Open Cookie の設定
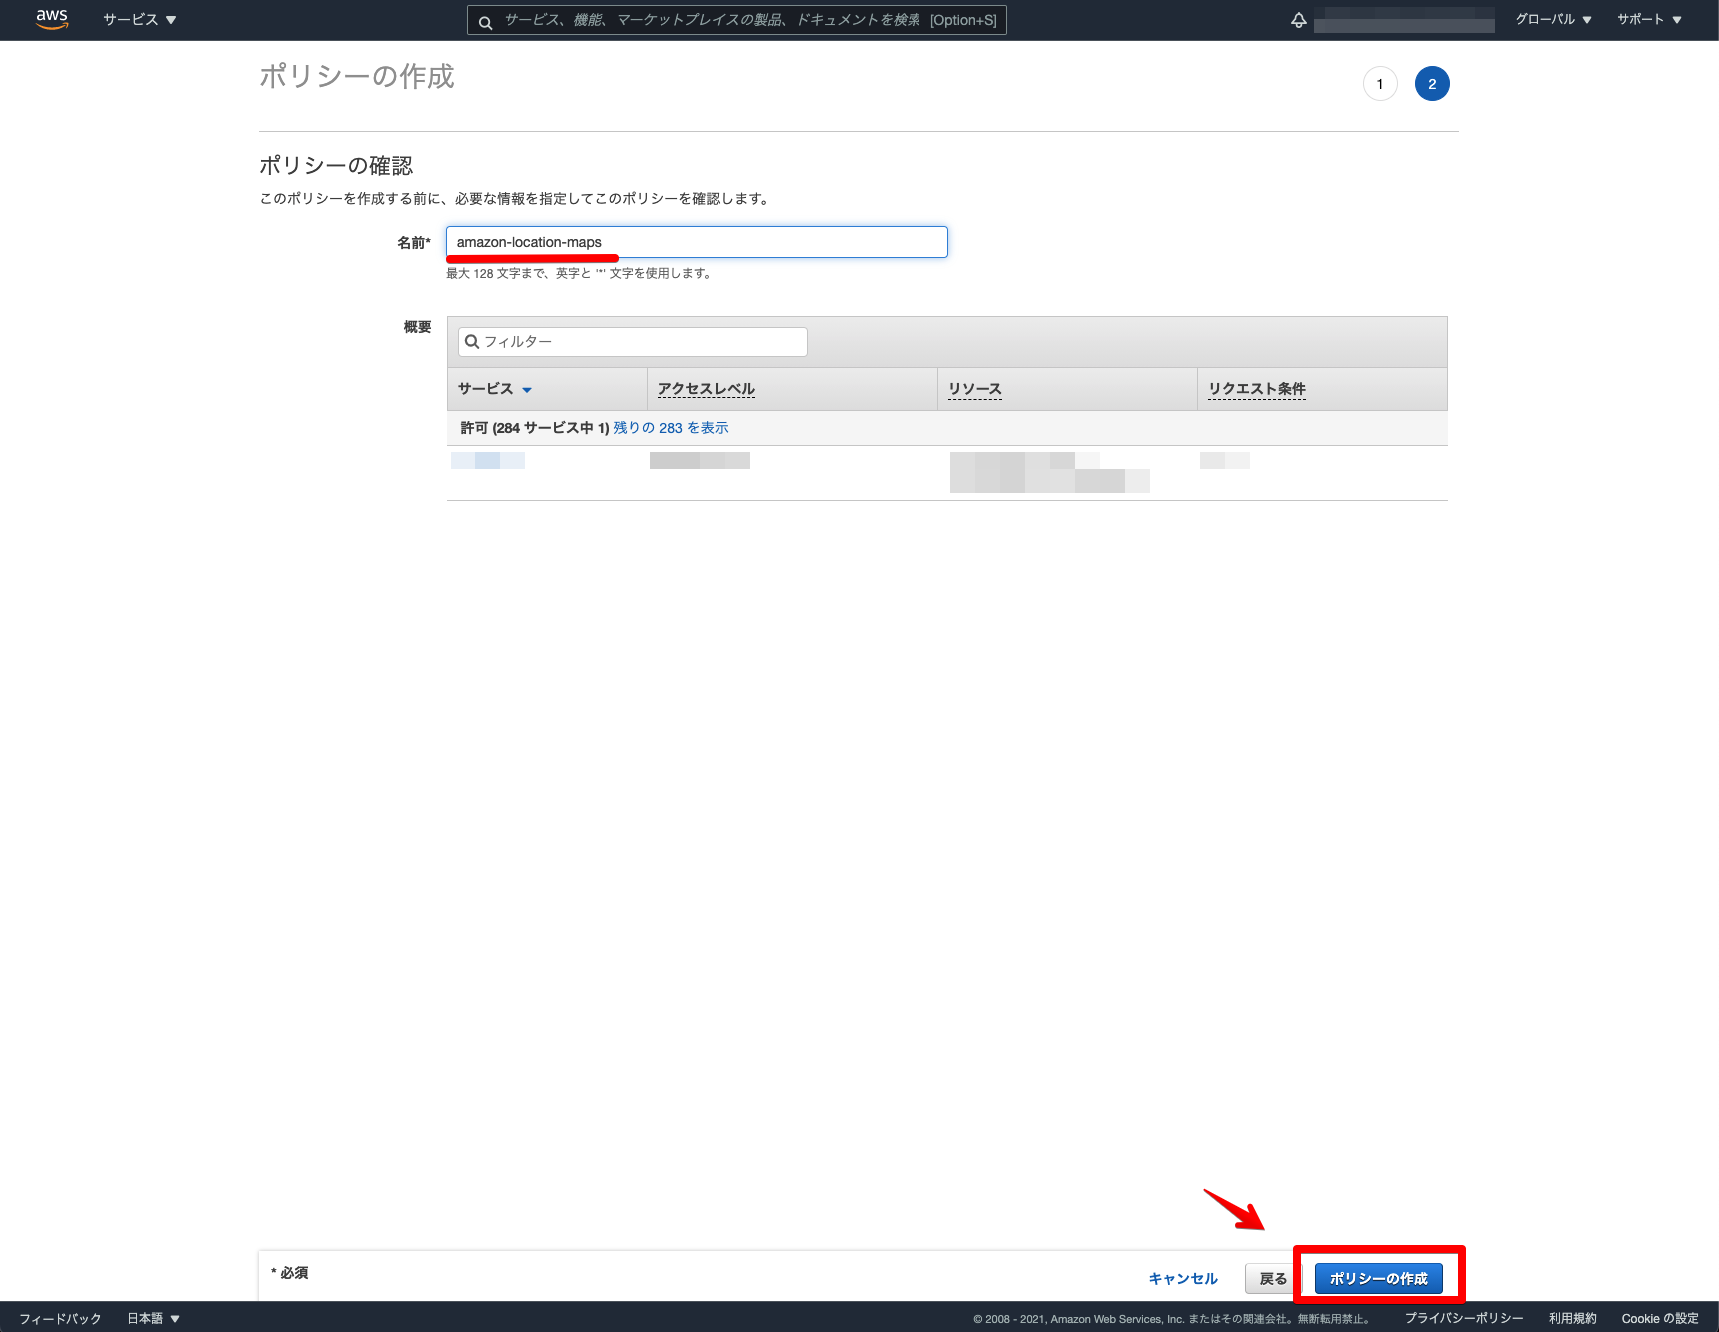Screen dimensions: 1719x1332 1658,1318
